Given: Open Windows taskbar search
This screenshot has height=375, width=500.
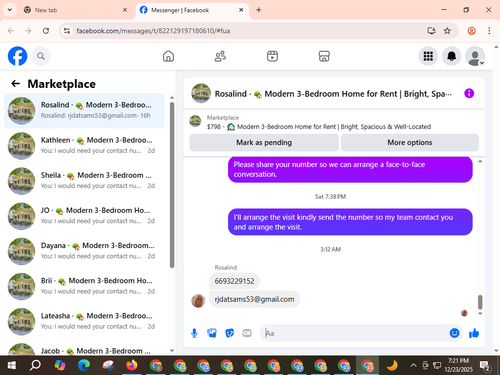Looking at the screenshot, I should 35,366.
